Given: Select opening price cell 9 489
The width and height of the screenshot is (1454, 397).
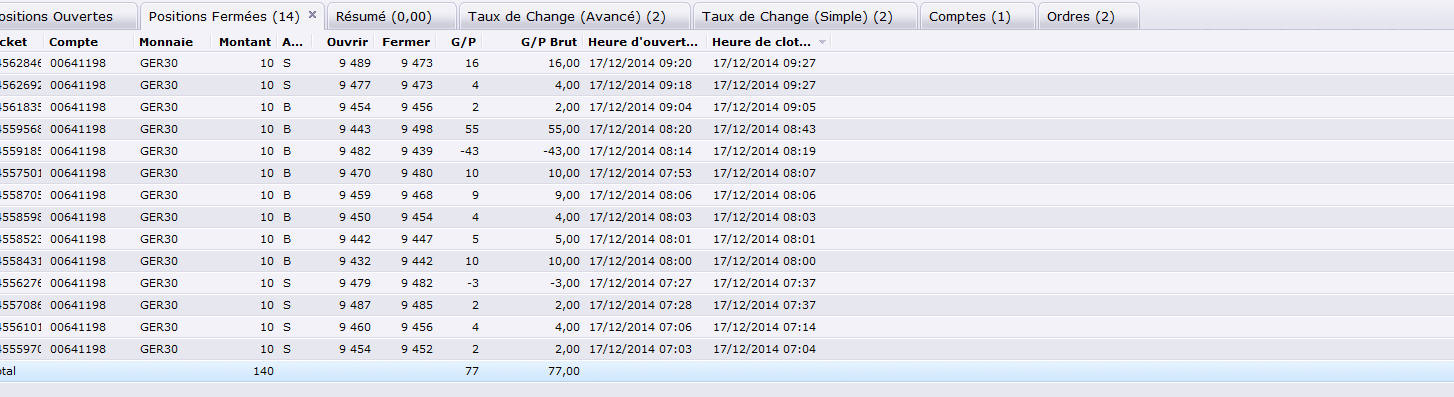Looking at the screenshot, I should pos(354,63).
